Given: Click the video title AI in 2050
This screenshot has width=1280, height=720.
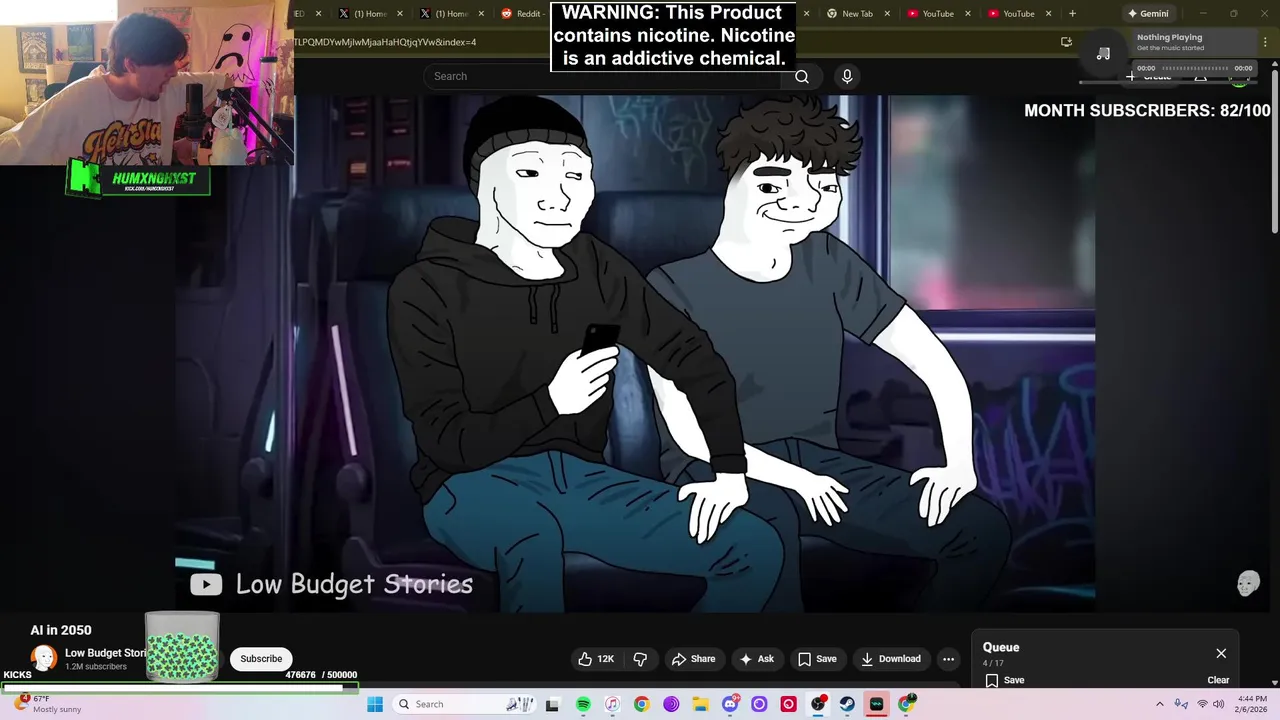Looking at the screenshot, I should (x=61, y=630).
